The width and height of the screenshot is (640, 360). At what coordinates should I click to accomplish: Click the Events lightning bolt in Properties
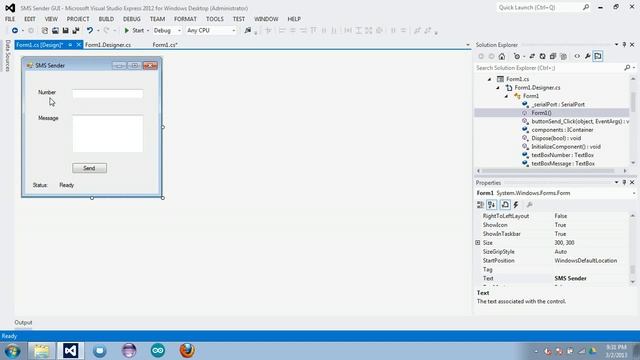516,205
